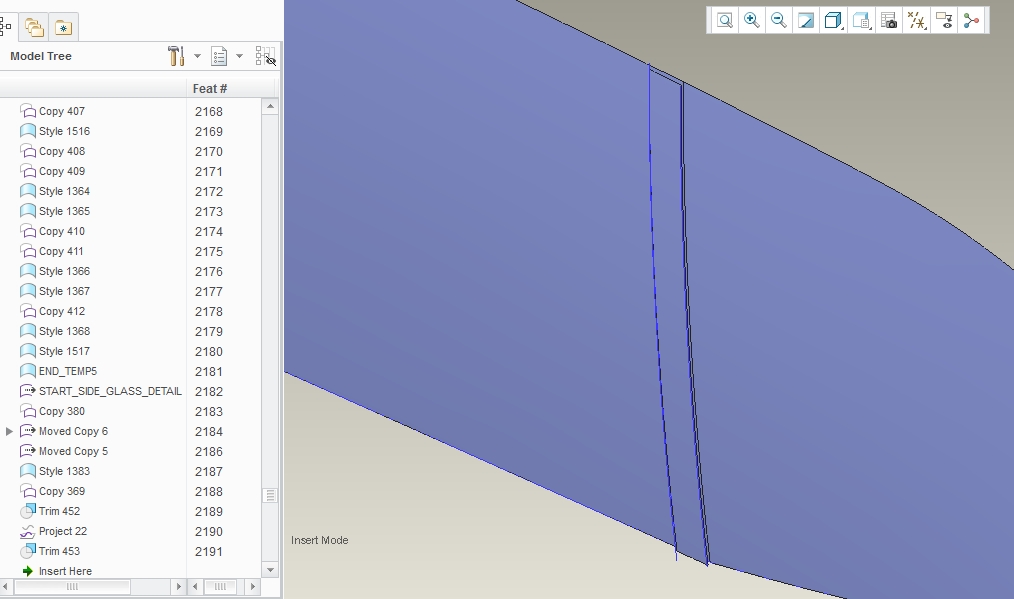Select the Copy 407 feature
The width and height of the screenshot is (1014, 599).
pyautogui.click(x=61, y=111)
